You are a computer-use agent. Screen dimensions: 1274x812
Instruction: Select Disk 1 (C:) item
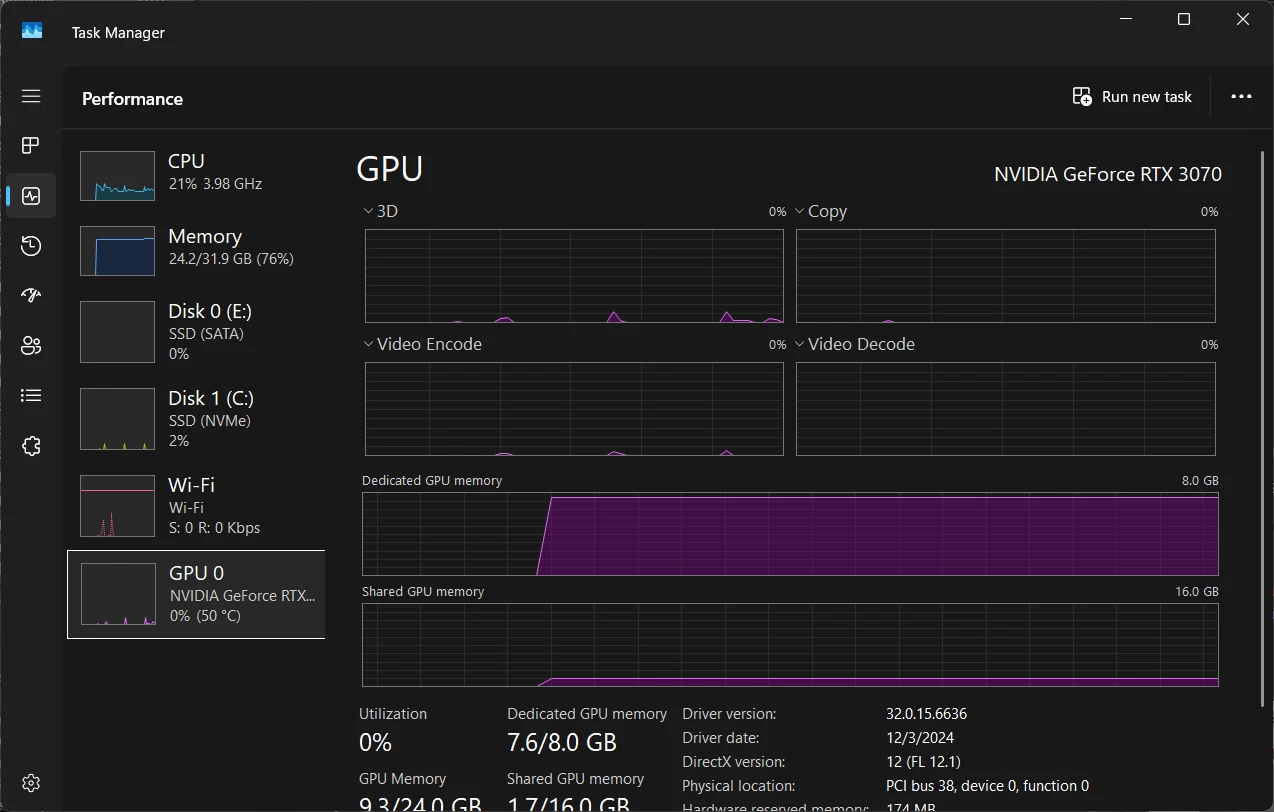click(196, 419)
